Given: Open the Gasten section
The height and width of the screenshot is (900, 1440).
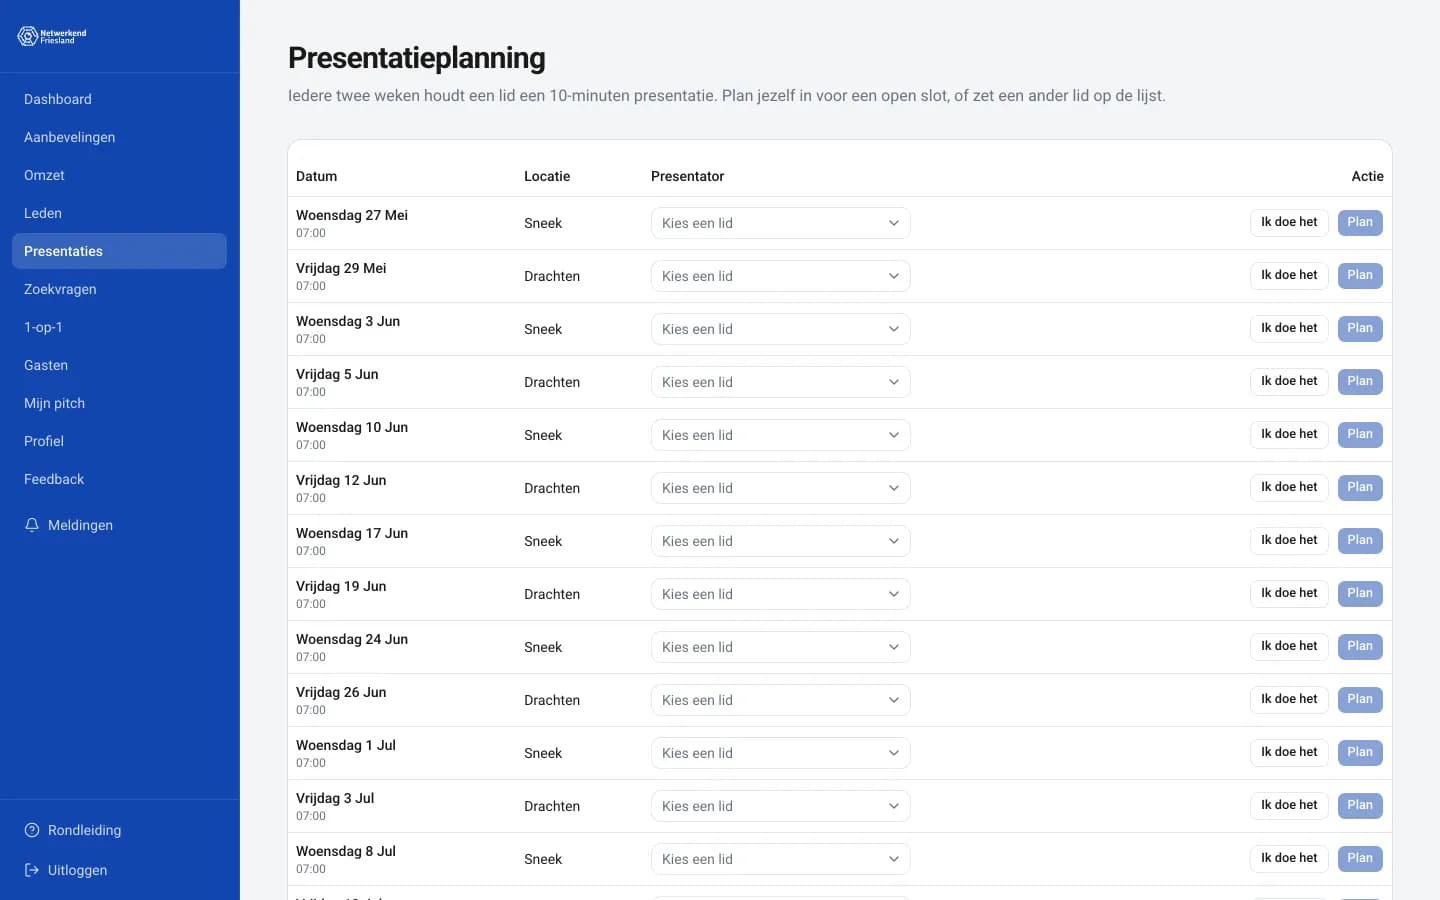Looking at the screenshot, I should (x=119, y=365).
